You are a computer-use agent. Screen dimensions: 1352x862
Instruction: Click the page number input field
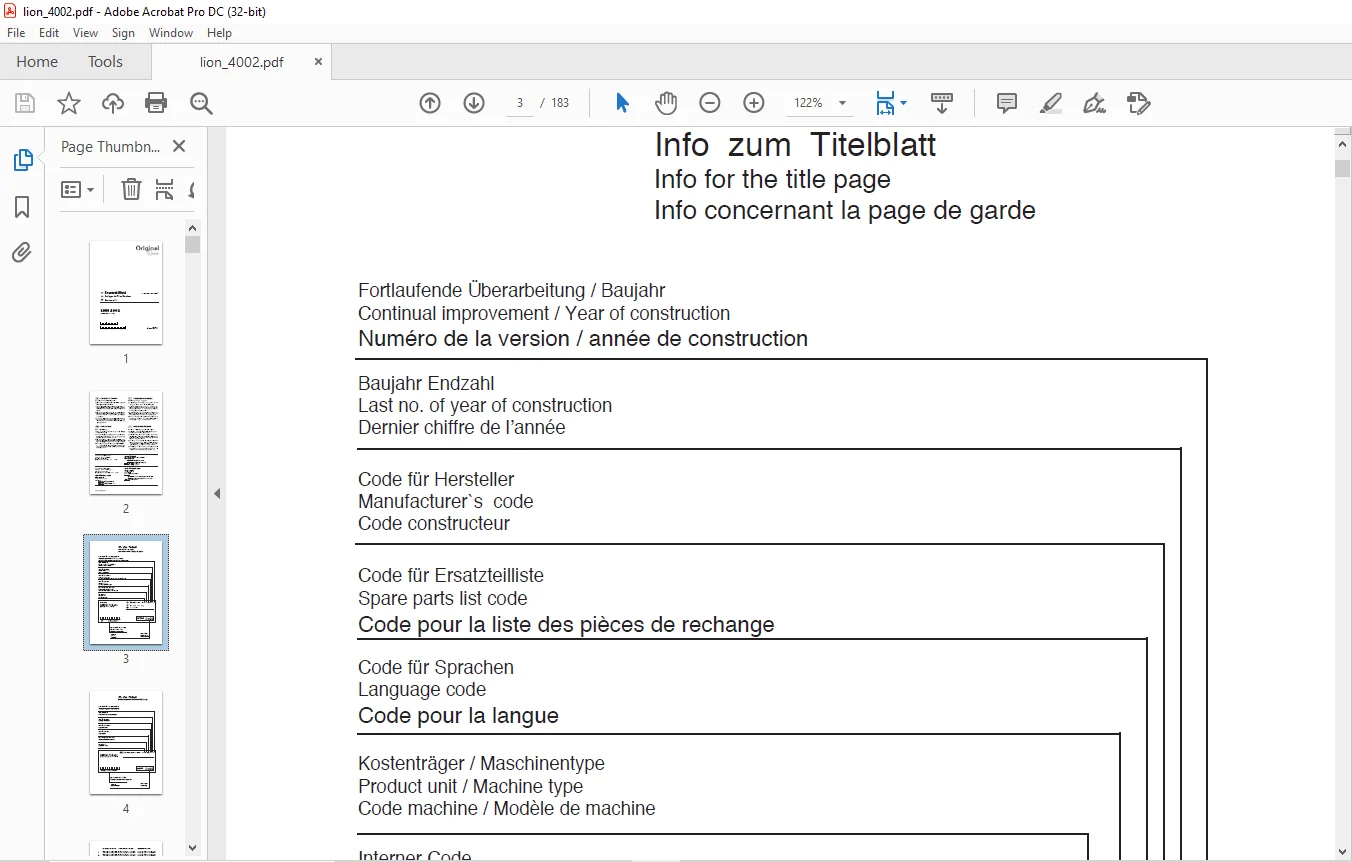[x=520, y=103]
